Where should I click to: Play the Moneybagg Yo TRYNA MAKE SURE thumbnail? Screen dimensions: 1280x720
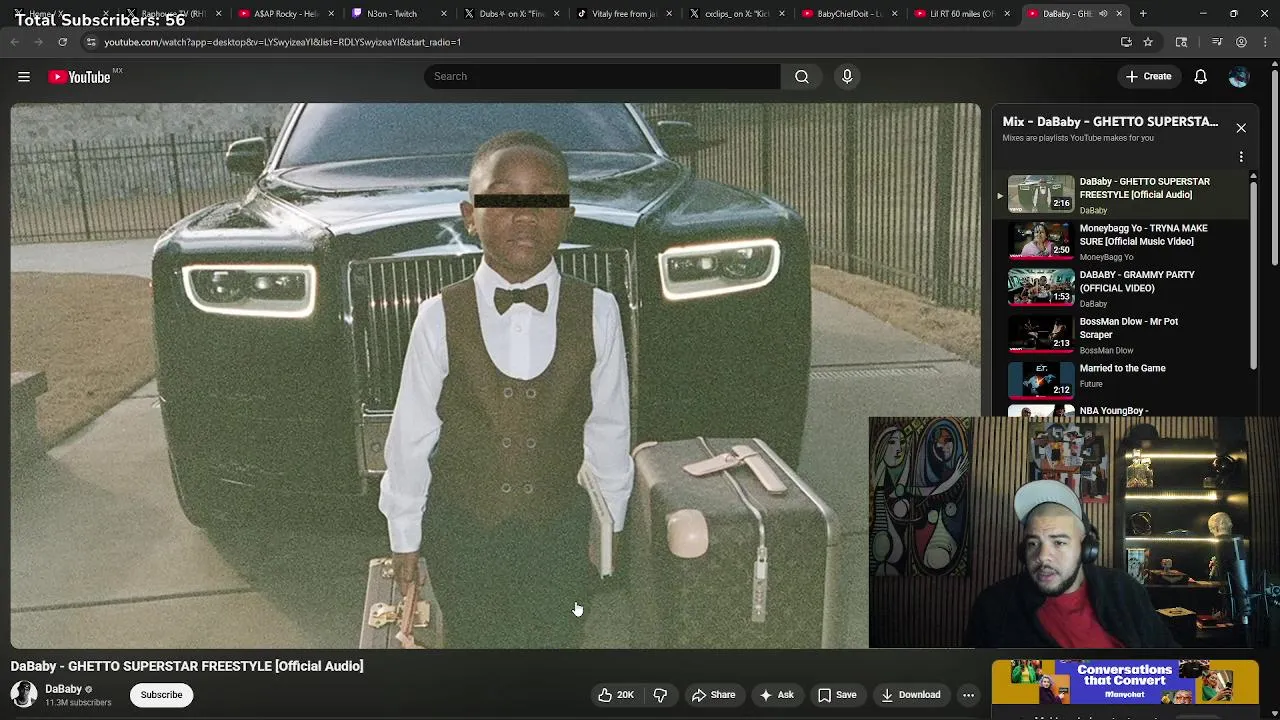(1040, 241)
